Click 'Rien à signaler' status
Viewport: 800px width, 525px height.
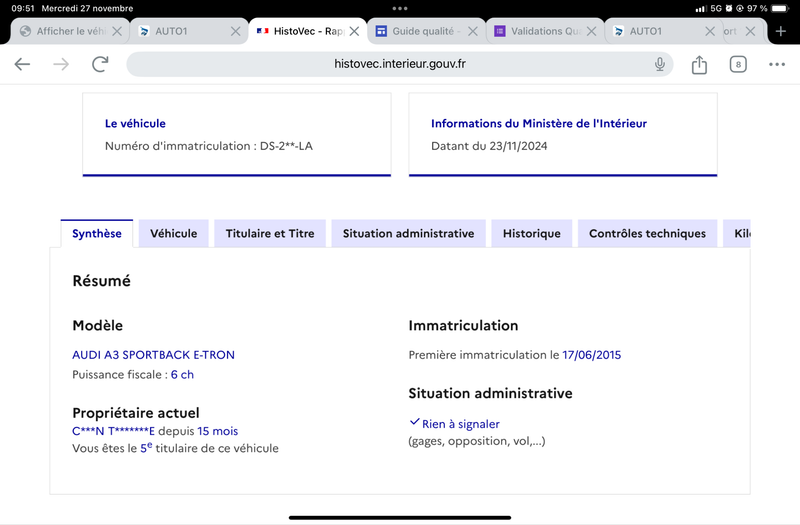(x=461, y=424)
